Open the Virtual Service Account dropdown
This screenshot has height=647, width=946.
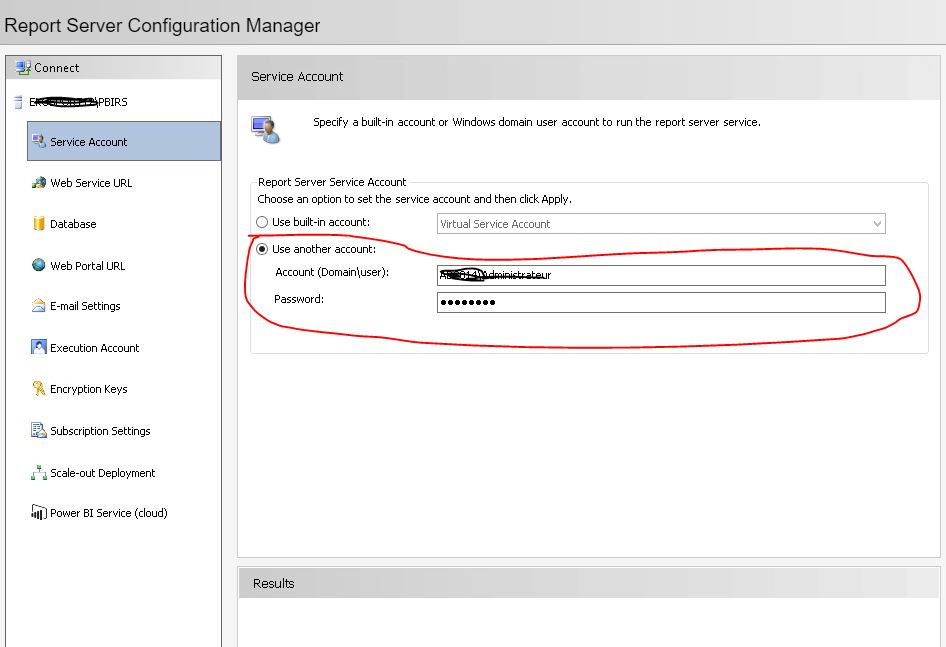(661, 224)
